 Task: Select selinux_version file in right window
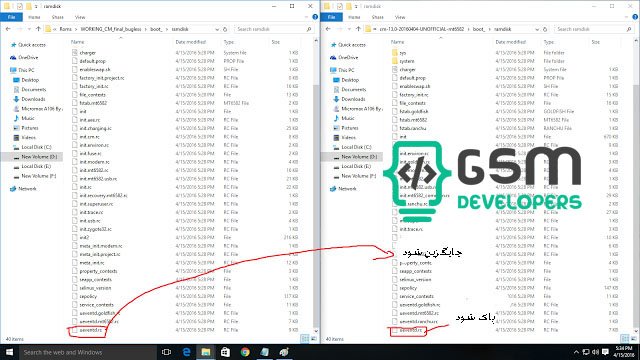pyautogui.click(x=415, y=280)
